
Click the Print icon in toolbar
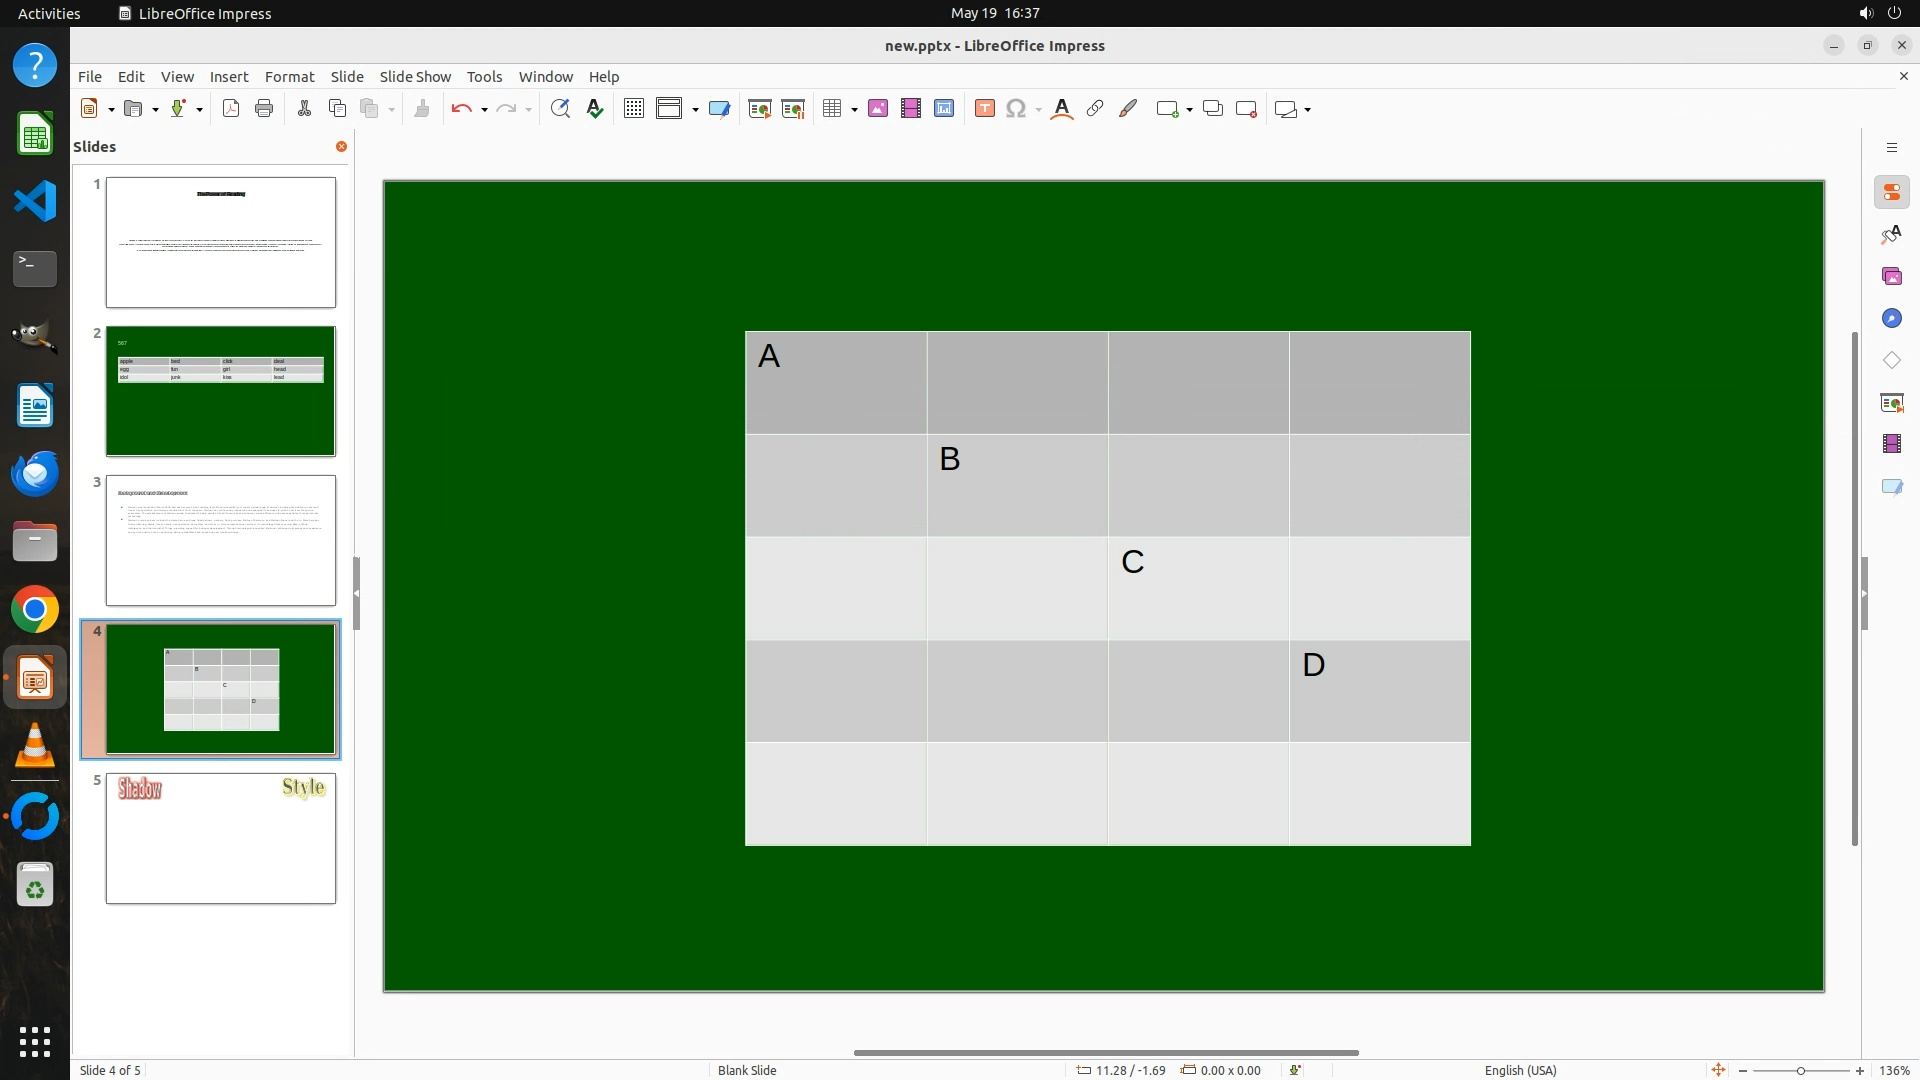pyautogui.click(x=264, y=109)
